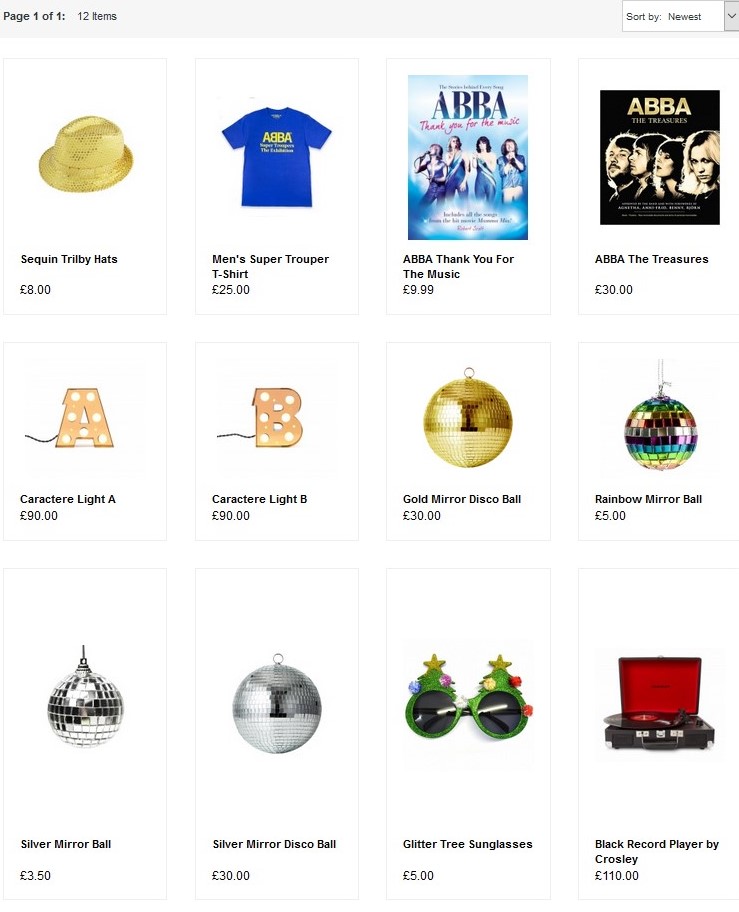Screen dimensions: 739x912
Task: Click the Sequin Trilby Hats title link
Action: point(69,259)
